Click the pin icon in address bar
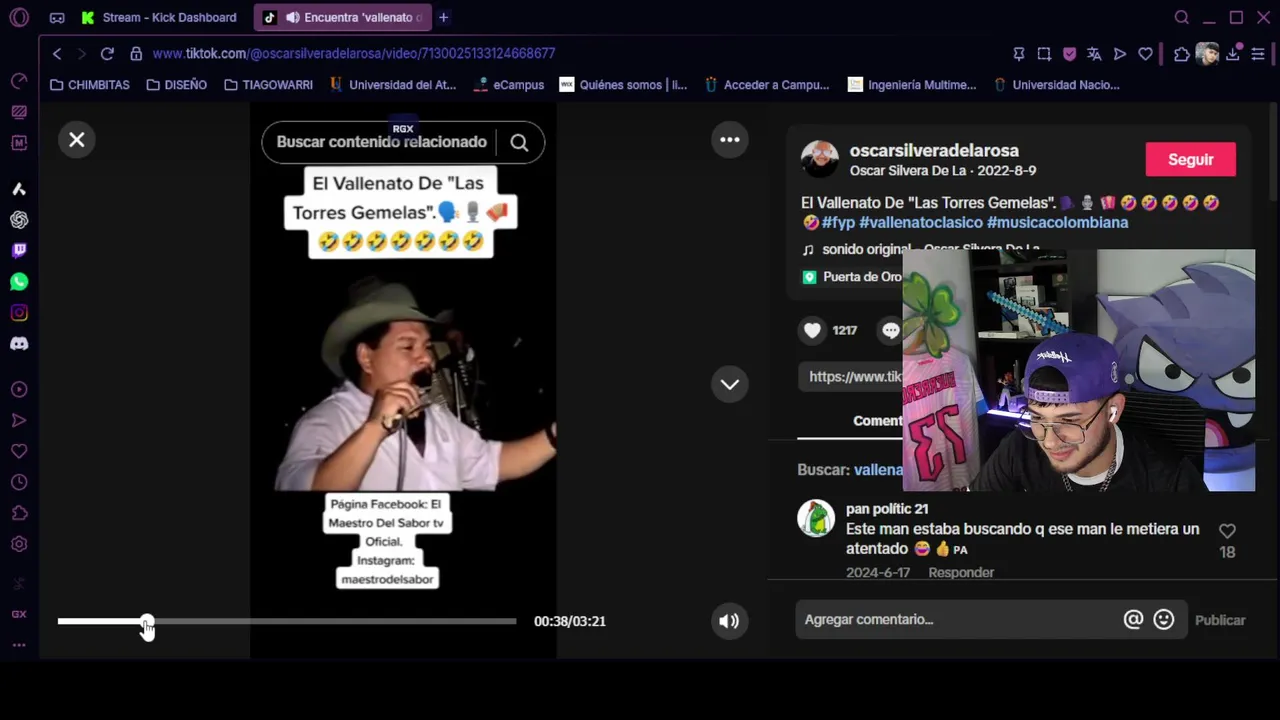The width and height of the screenshot is (1280, 720). (1019, 54)
